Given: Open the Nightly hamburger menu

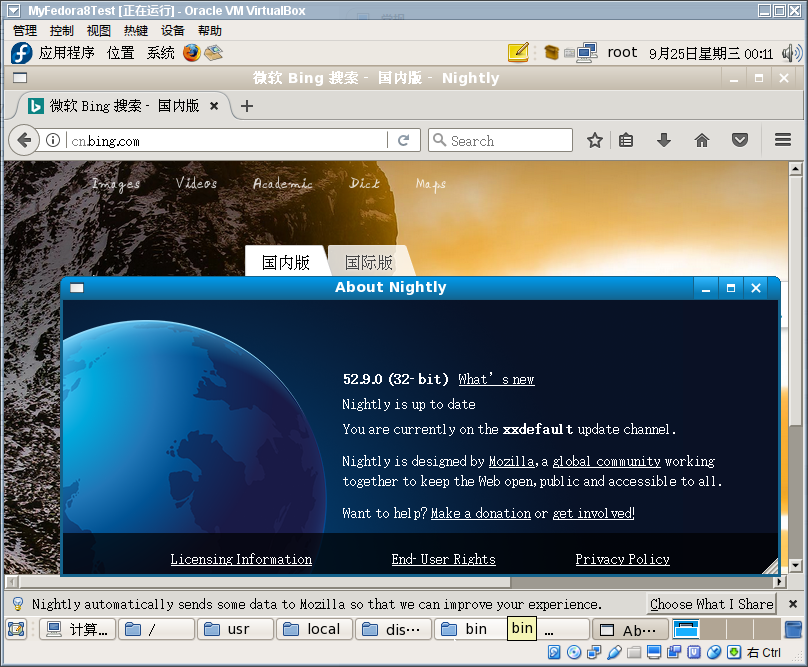Looking at the screenshot, I should click(x=783, y=140).
